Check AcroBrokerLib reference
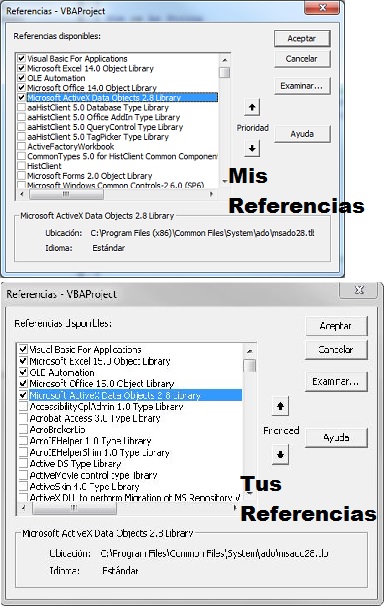The height and width of the screenshot is (609, 384). click(23, 430)
